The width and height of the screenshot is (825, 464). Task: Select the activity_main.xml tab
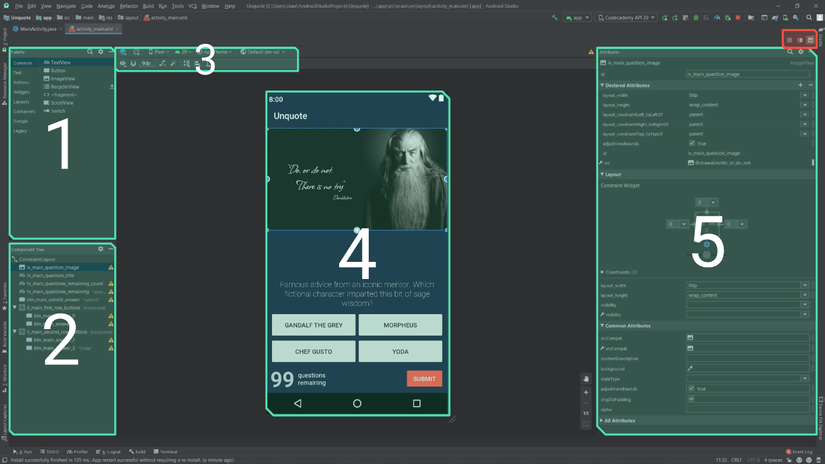click(94, 29)
